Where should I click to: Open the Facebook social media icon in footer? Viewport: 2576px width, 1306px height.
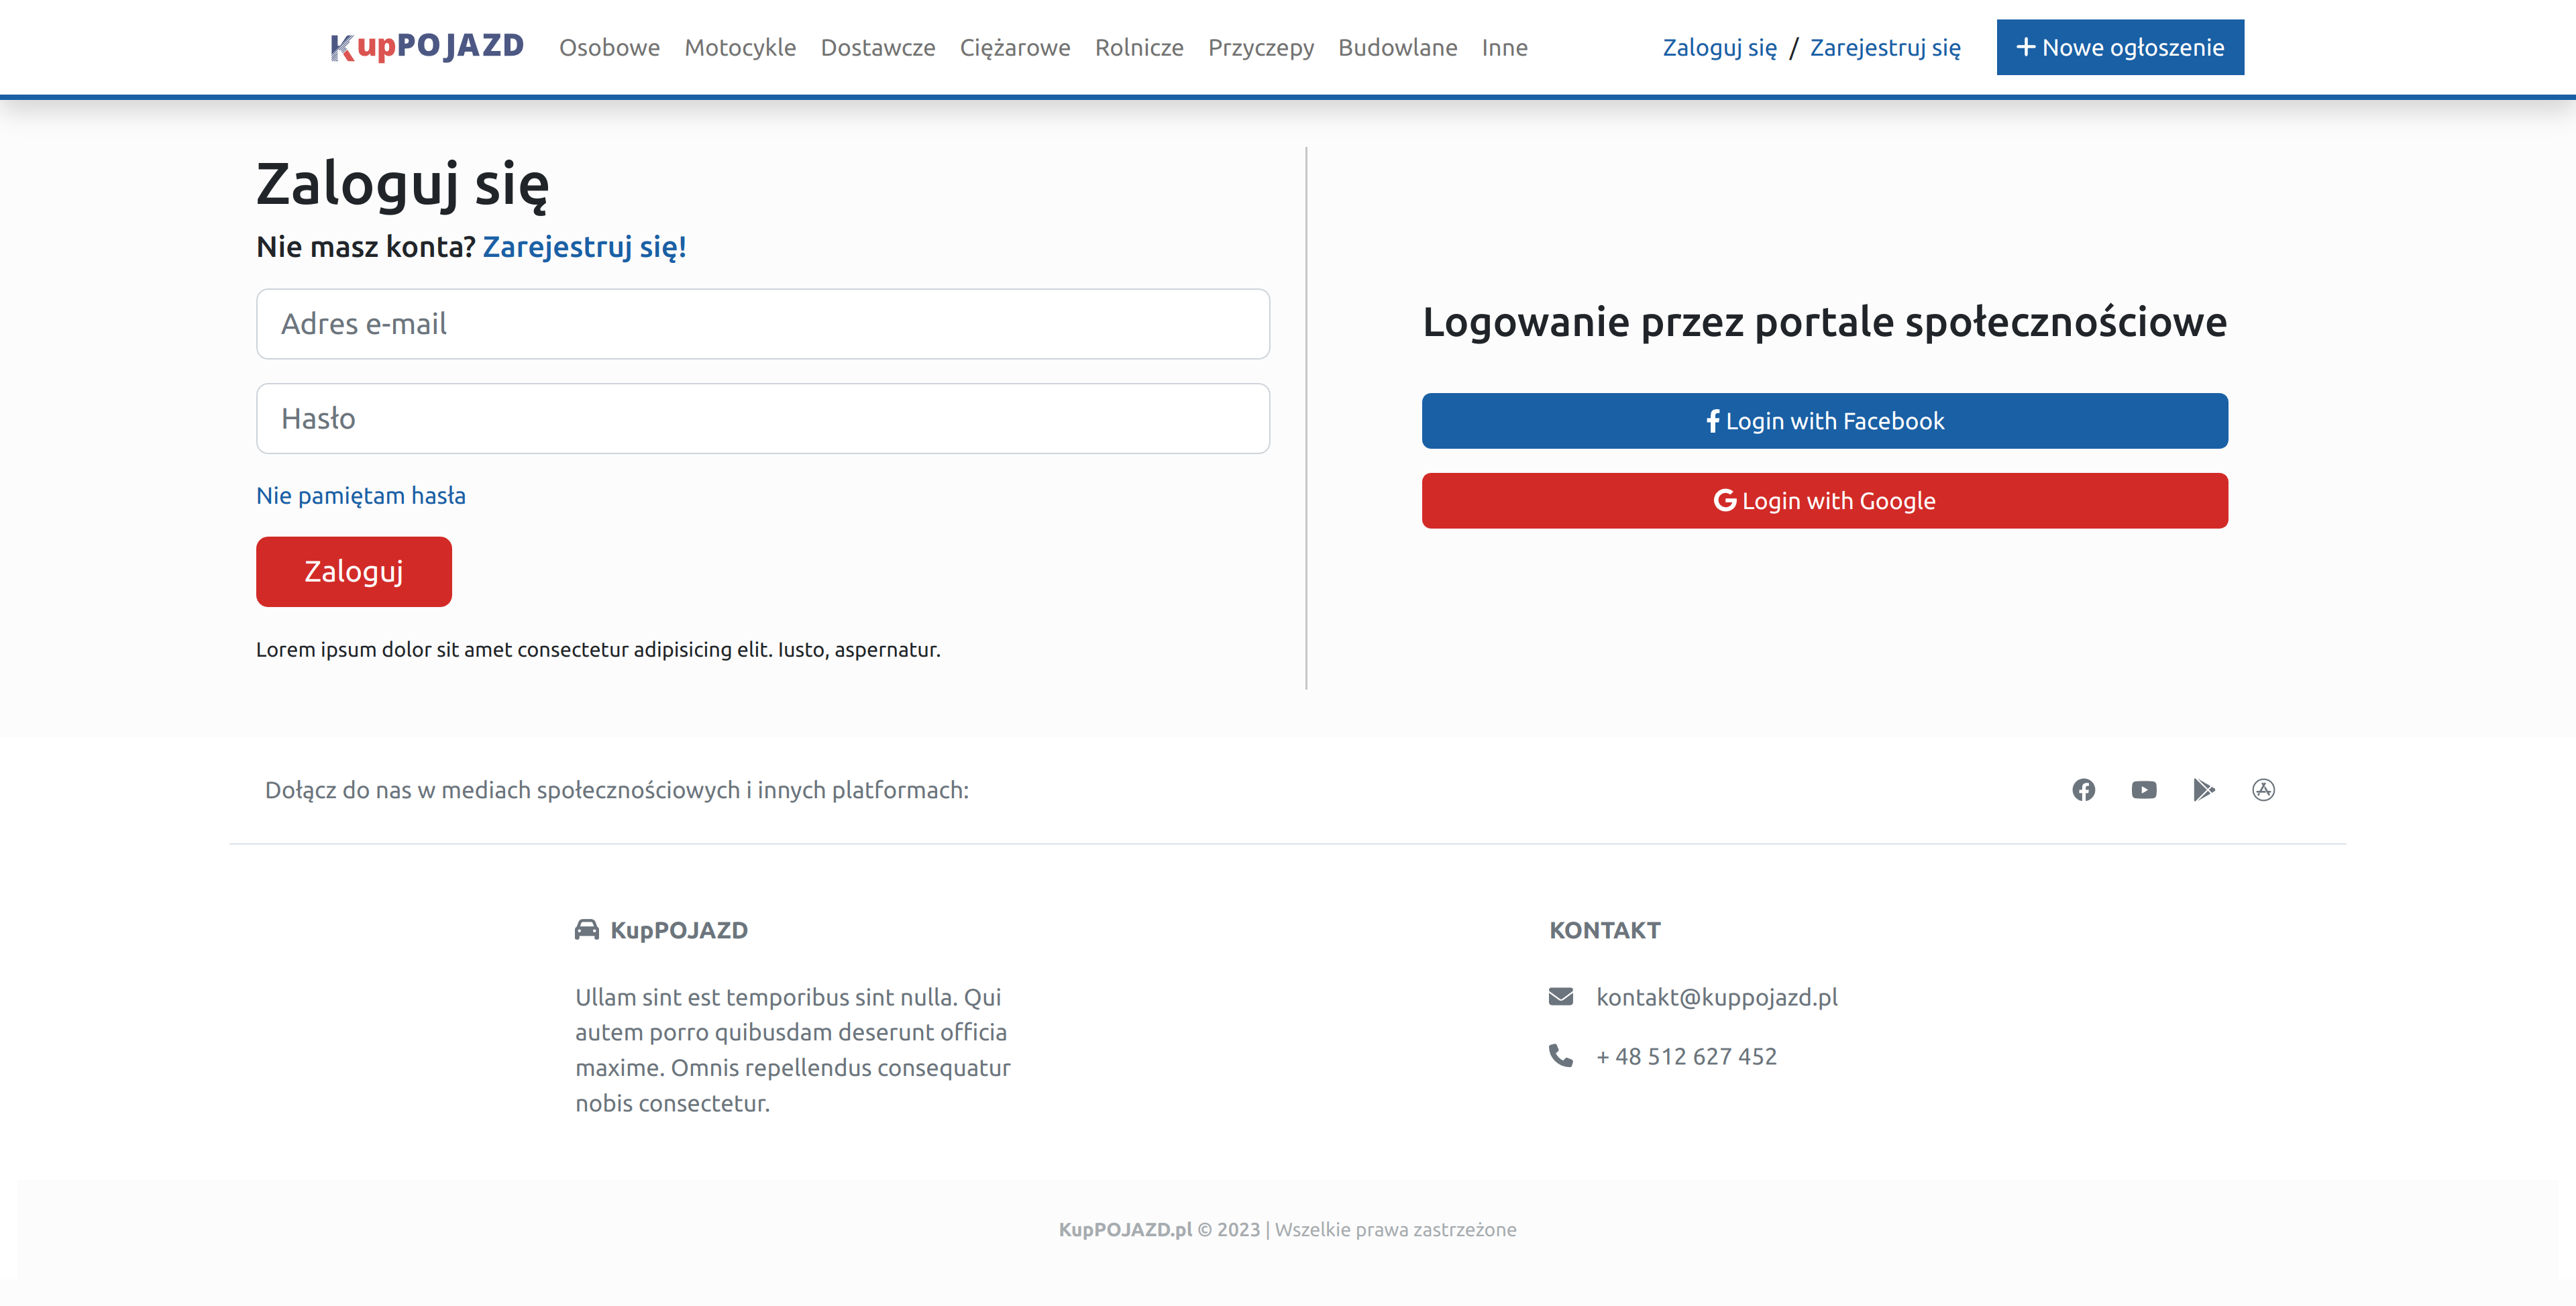point(2083,790)
